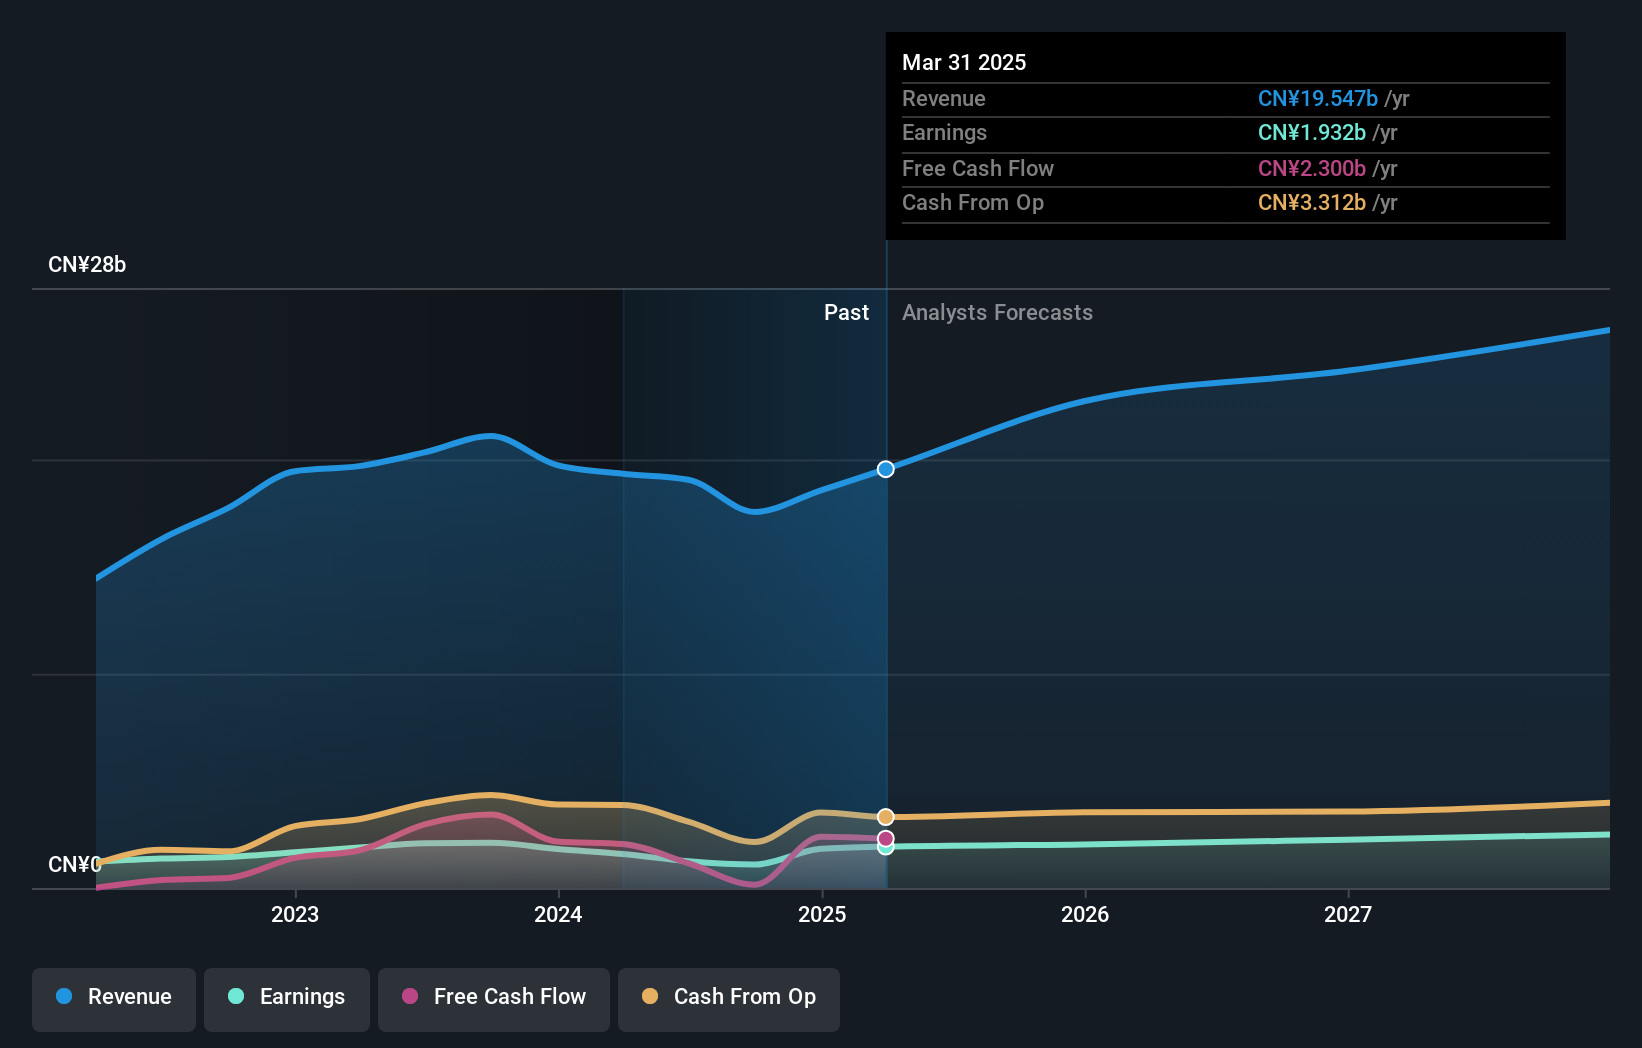Screen dimensions: 1642x1048
Task: Click the CN¥1.932b earnings value in tooltip
Action: point(1312,133)
